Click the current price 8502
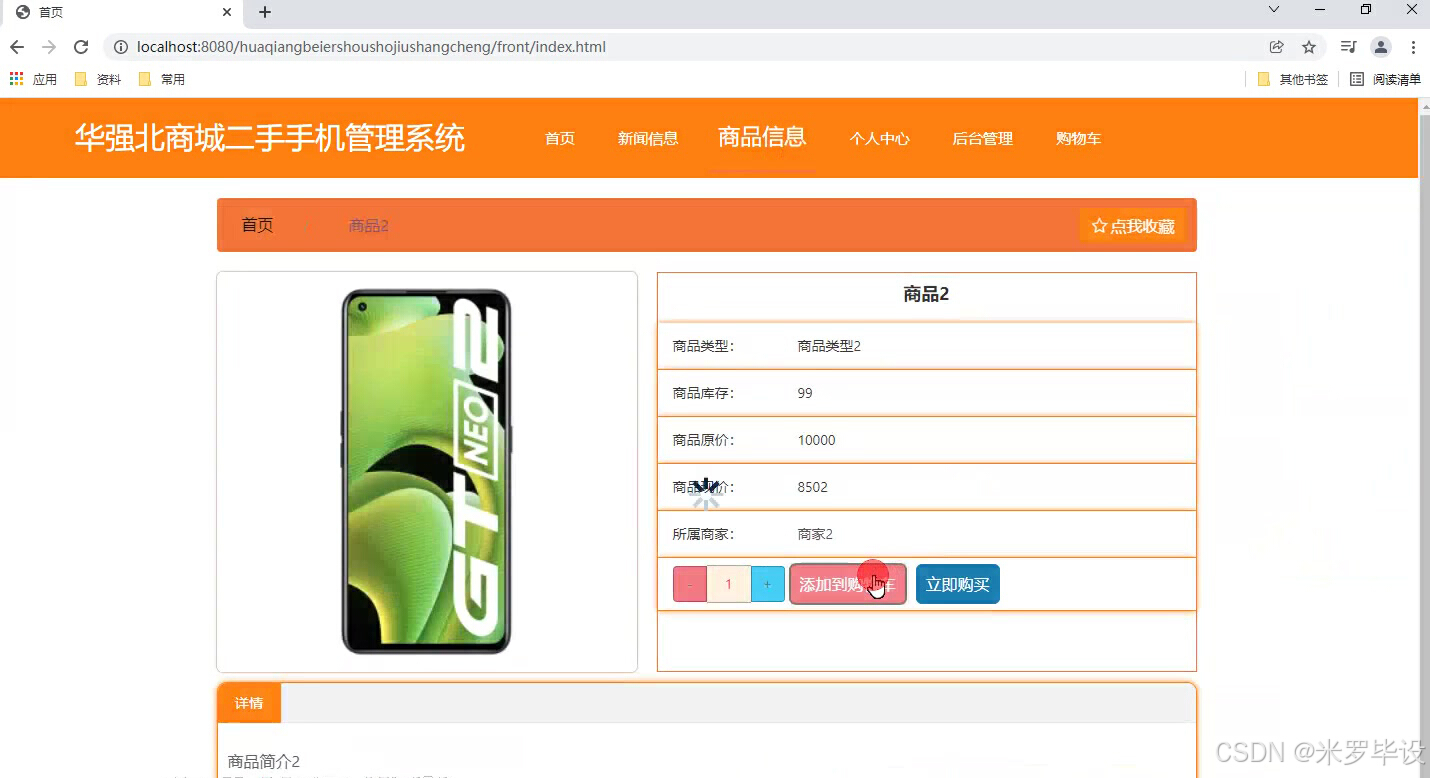This screenshot has width=1430, height=778. (x=812, y=487)
